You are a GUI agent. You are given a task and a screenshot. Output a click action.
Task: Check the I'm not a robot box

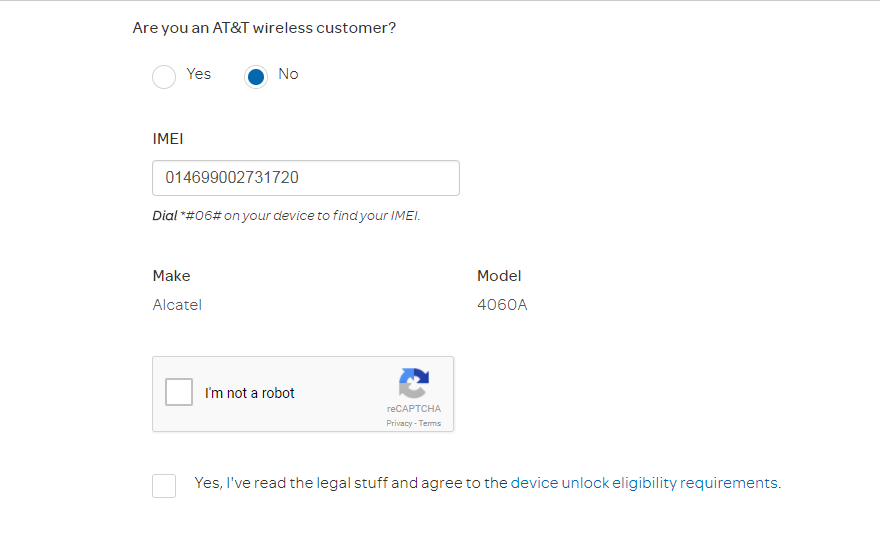(x=179, y=392)
